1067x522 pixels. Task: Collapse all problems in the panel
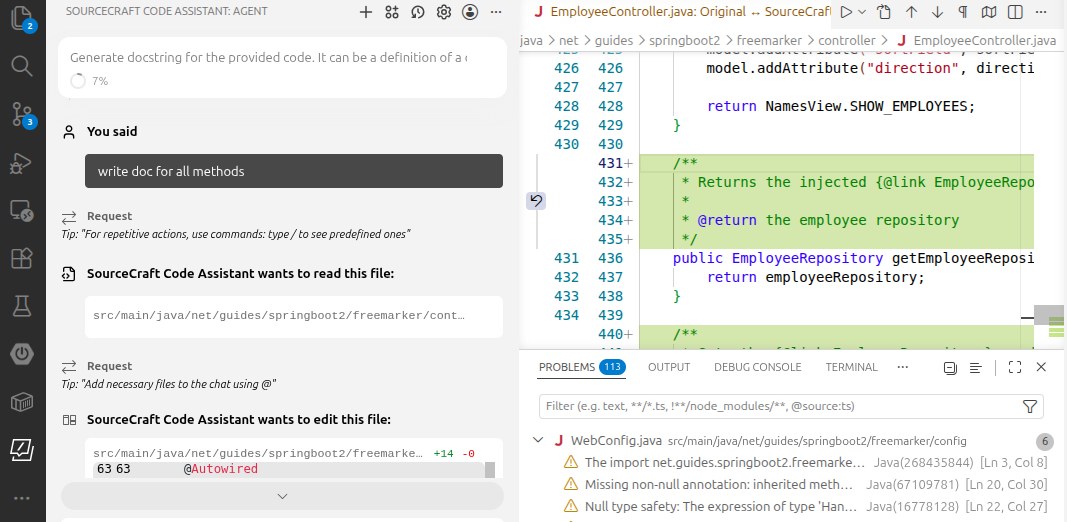951,368
